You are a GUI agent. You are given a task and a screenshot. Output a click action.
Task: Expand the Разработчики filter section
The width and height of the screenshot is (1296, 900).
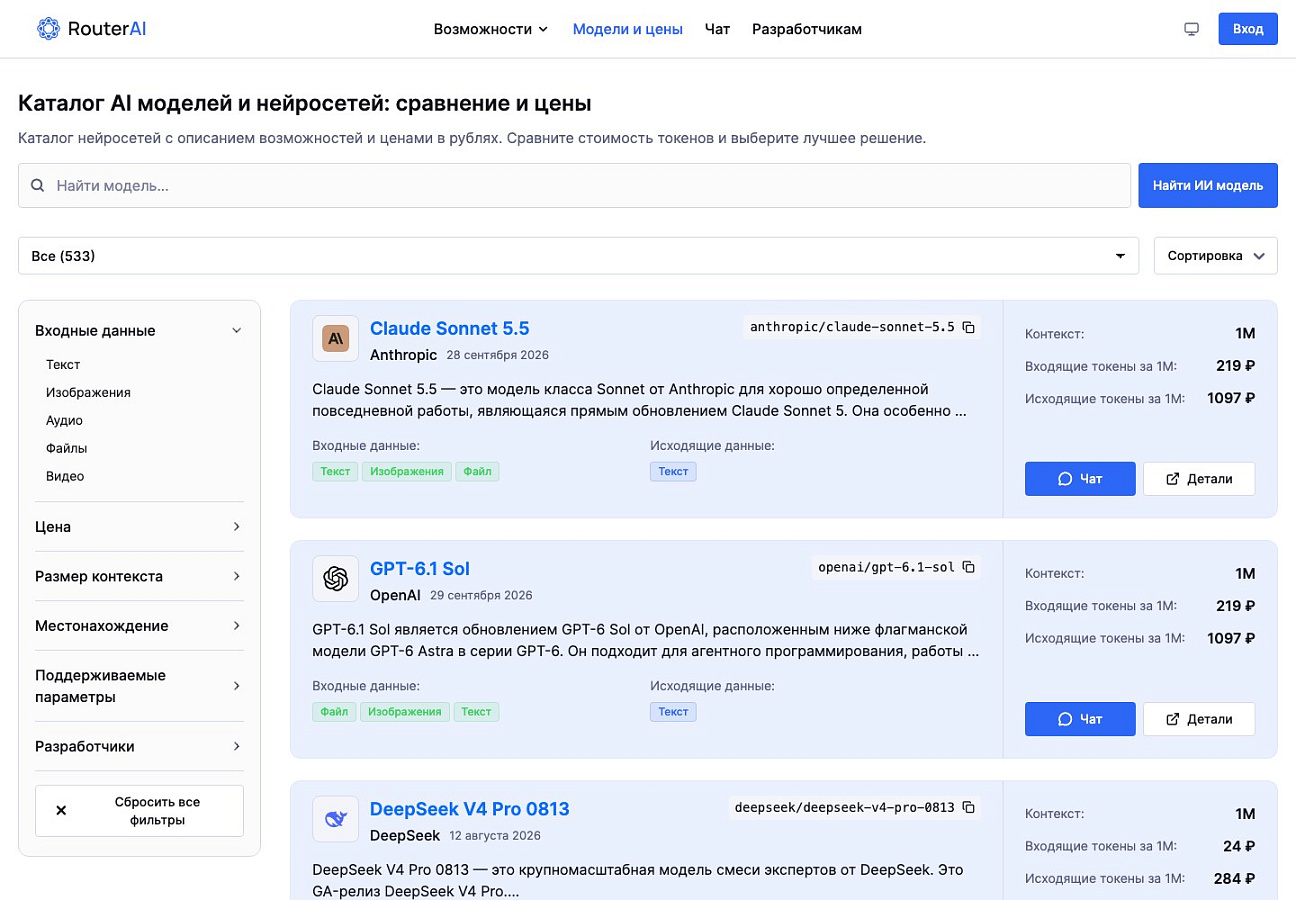click(x=139, y=746)
